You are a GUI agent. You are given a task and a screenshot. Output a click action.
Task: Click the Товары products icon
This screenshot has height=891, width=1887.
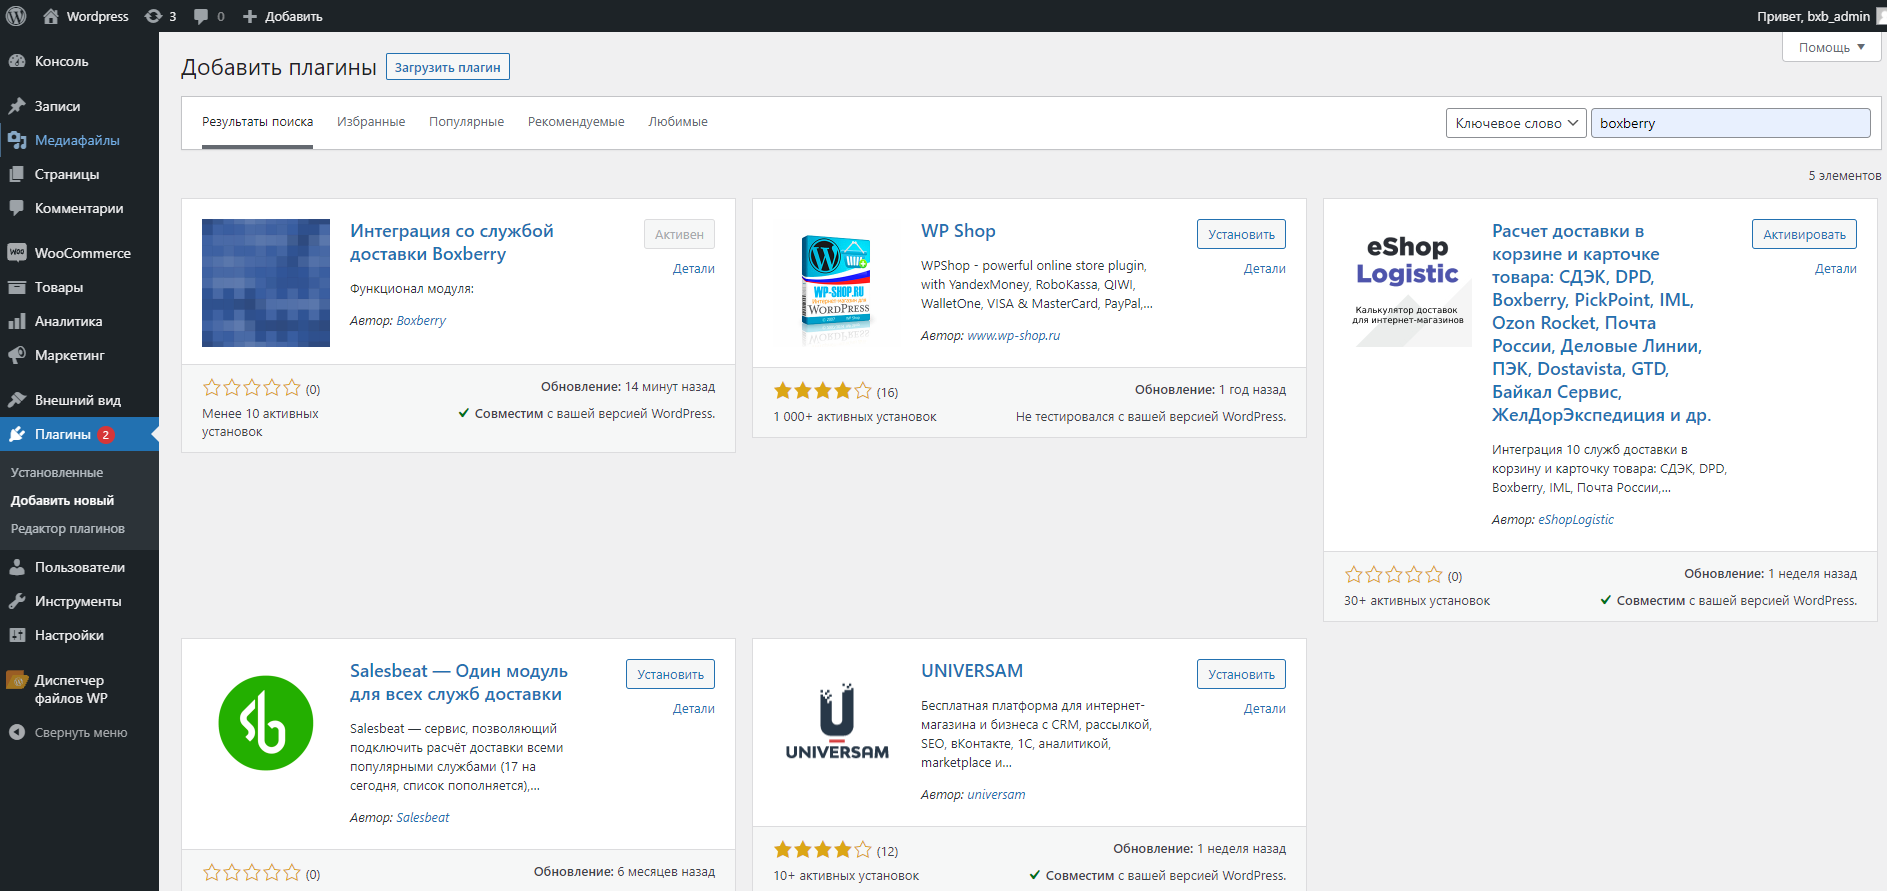pos(17,287)
